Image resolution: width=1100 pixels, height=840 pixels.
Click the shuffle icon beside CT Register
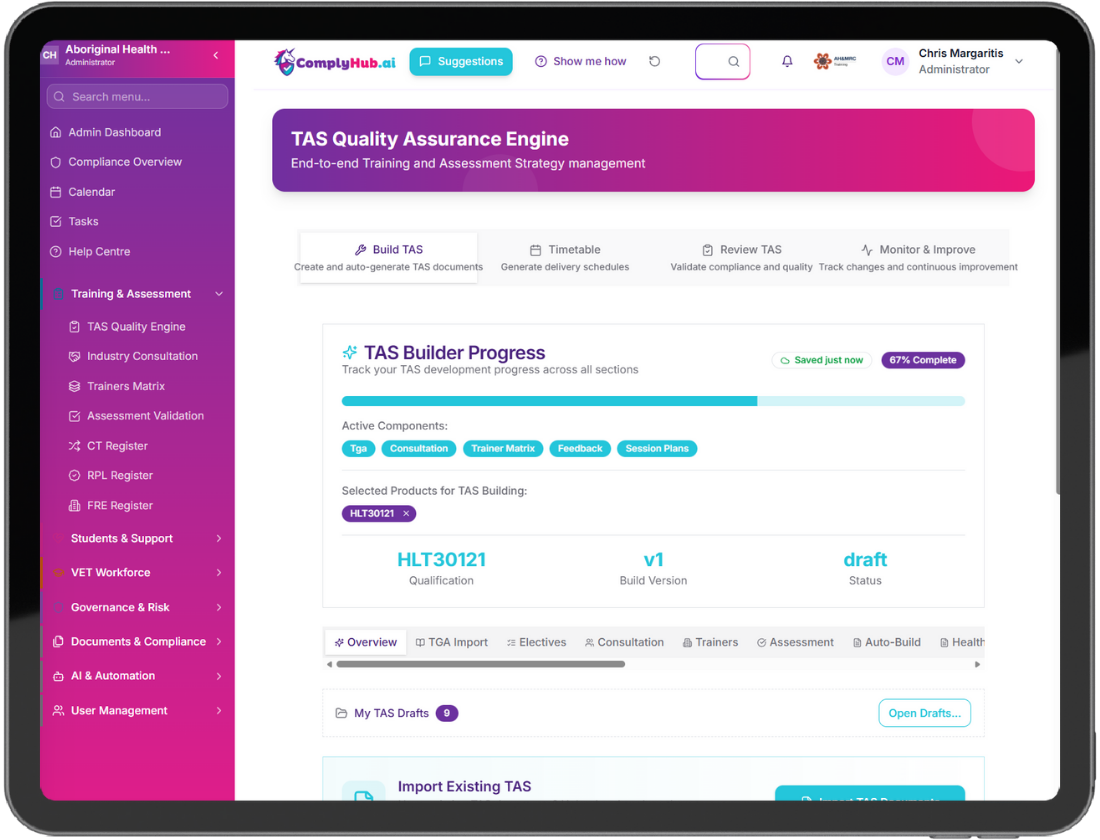74,446
